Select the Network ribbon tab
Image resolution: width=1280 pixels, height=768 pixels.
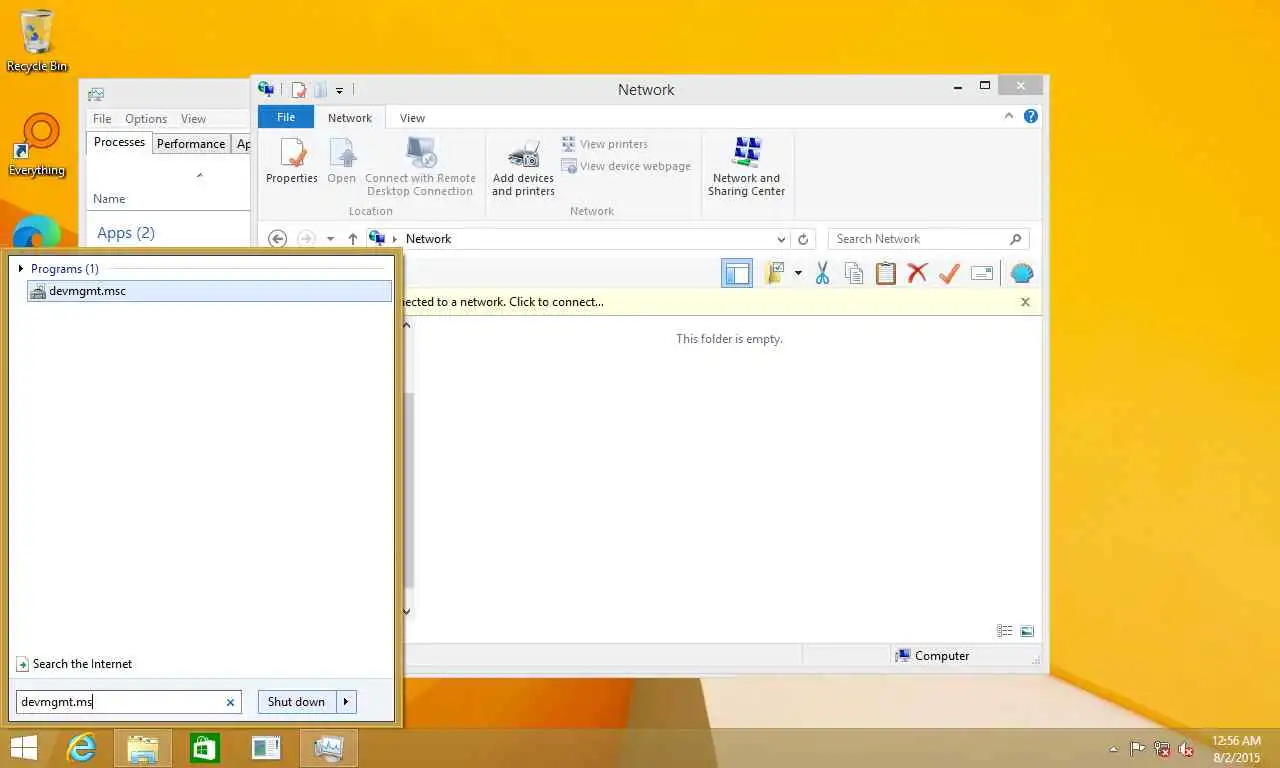pos(350,117)
